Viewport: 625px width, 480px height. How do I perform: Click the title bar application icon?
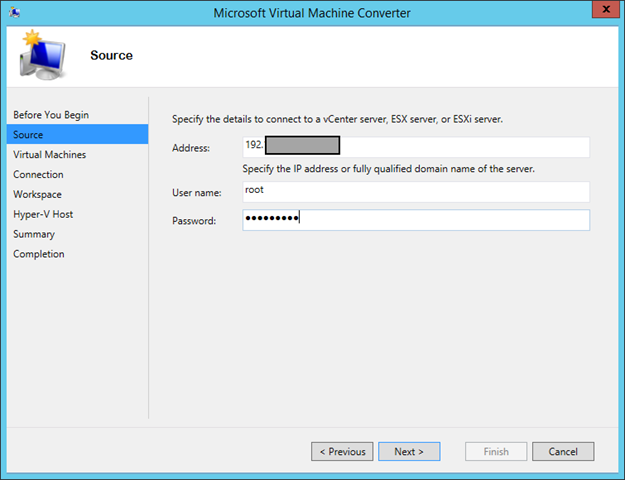click(x=15, y=12)
